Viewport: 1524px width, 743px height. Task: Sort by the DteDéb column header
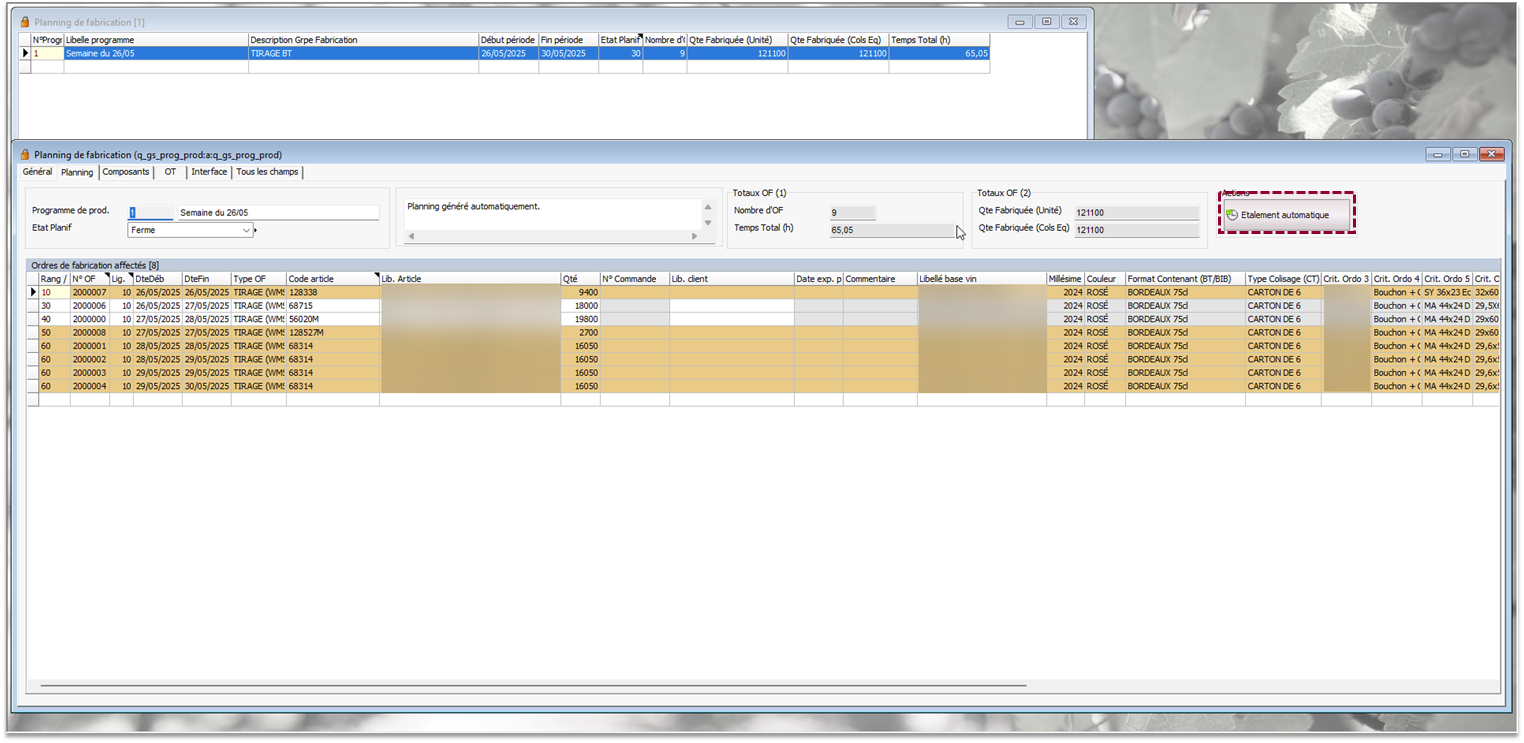157,279
